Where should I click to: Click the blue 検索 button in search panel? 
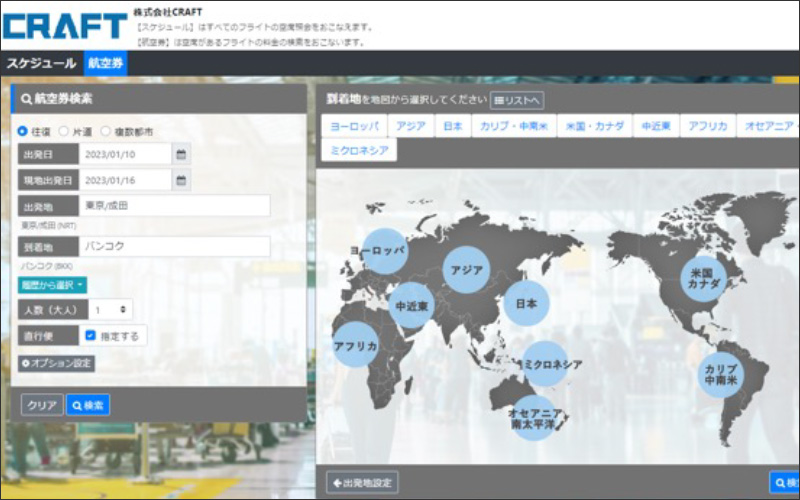(x=88, y=405)
